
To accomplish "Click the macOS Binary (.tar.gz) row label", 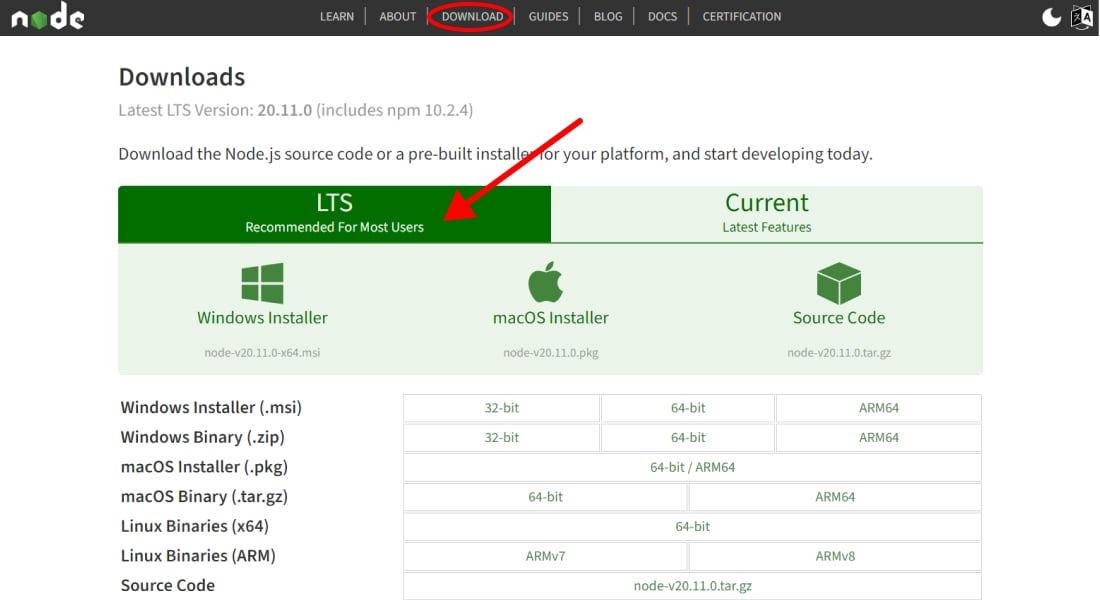I will coord(204,496).
